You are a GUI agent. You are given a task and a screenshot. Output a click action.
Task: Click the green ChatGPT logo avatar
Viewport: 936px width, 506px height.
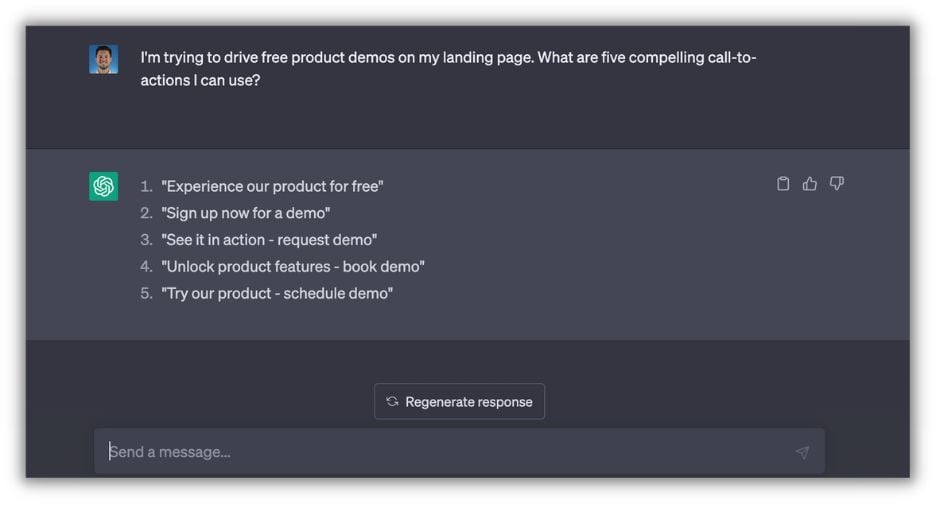pos(103,186)
